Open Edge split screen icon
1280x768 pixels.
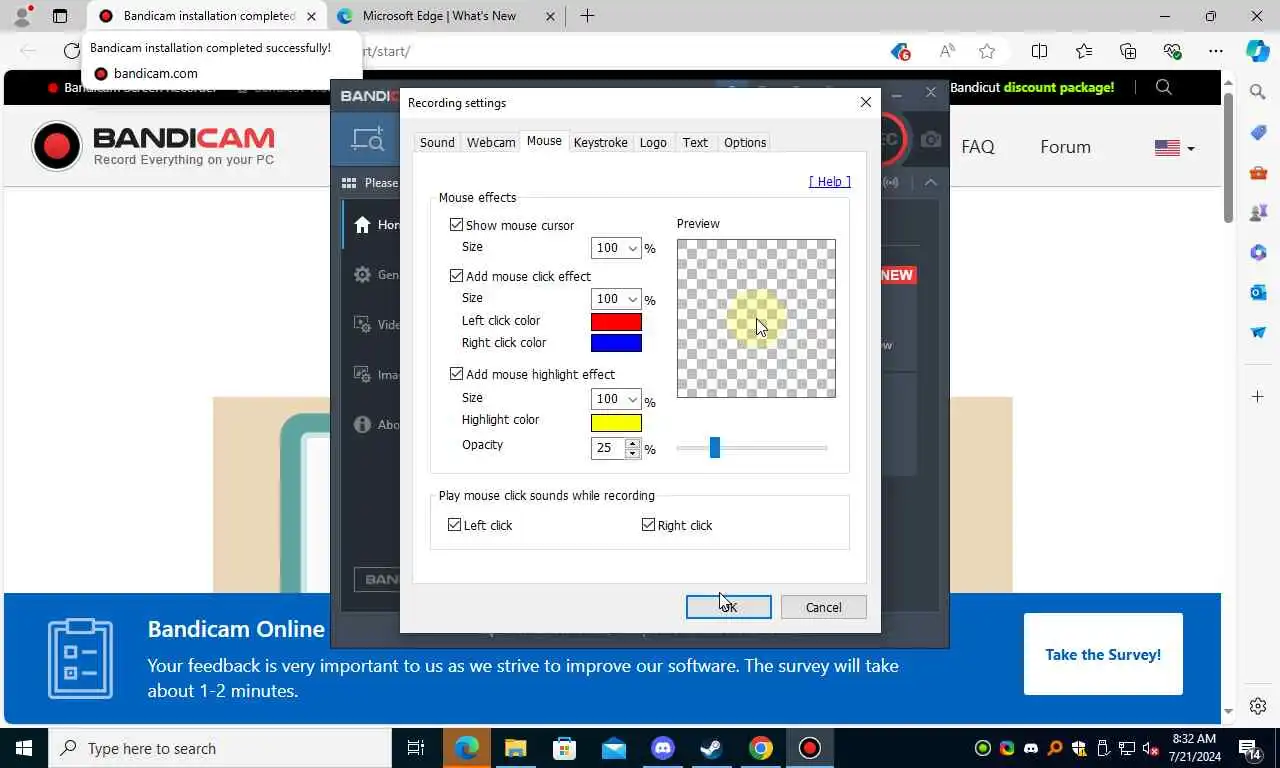coord(1039,51)
